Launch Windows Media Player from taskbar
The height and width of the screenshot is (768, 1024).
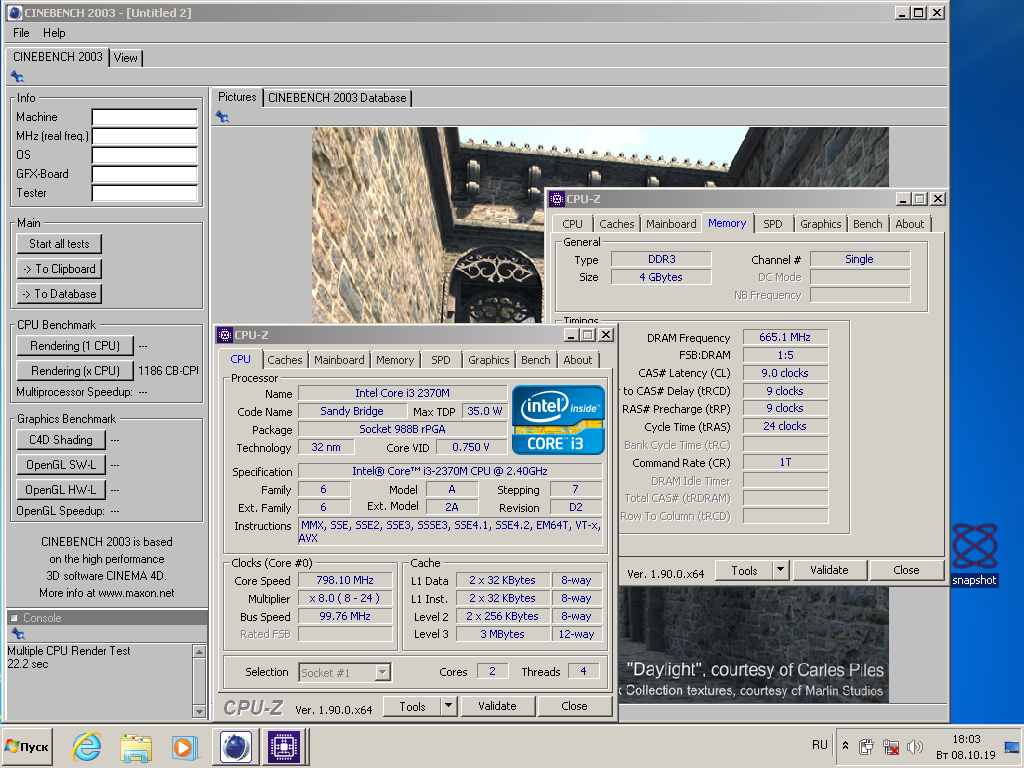click(x=185, y=746)
